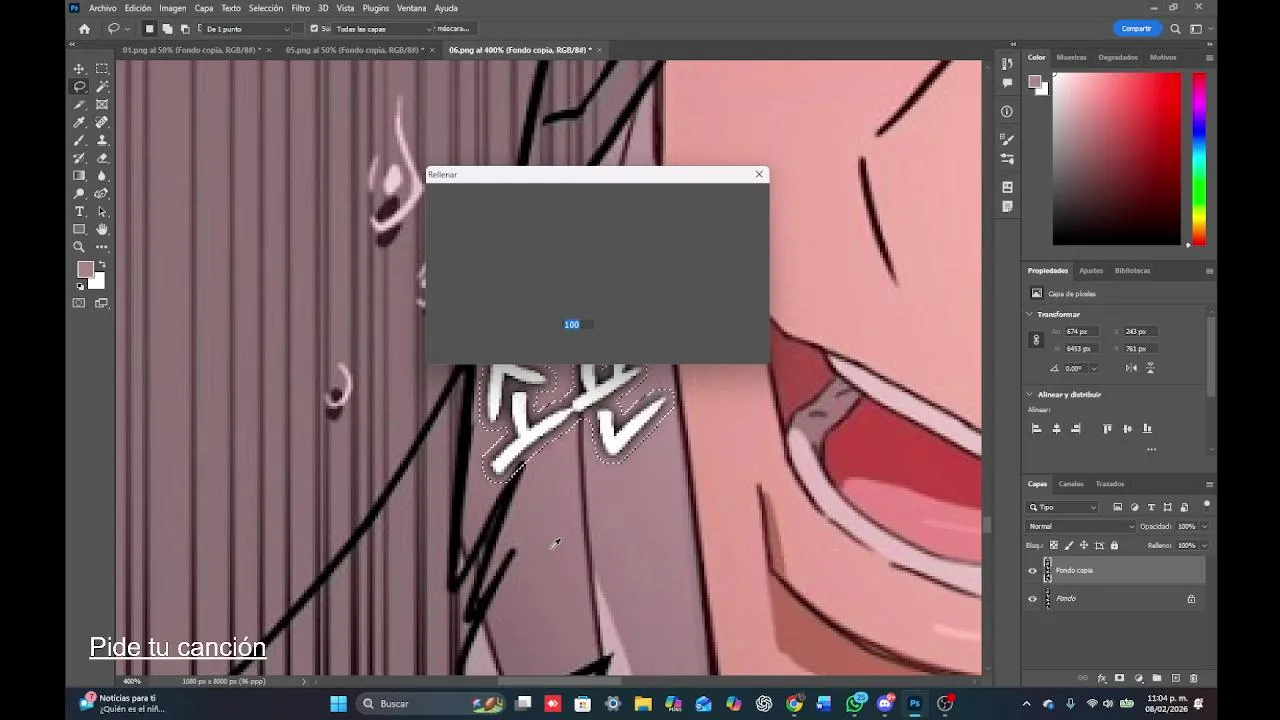The height and width of the screenshot is (720, 1280).
Task: Select the Brush tool
Action: point(79,141)
